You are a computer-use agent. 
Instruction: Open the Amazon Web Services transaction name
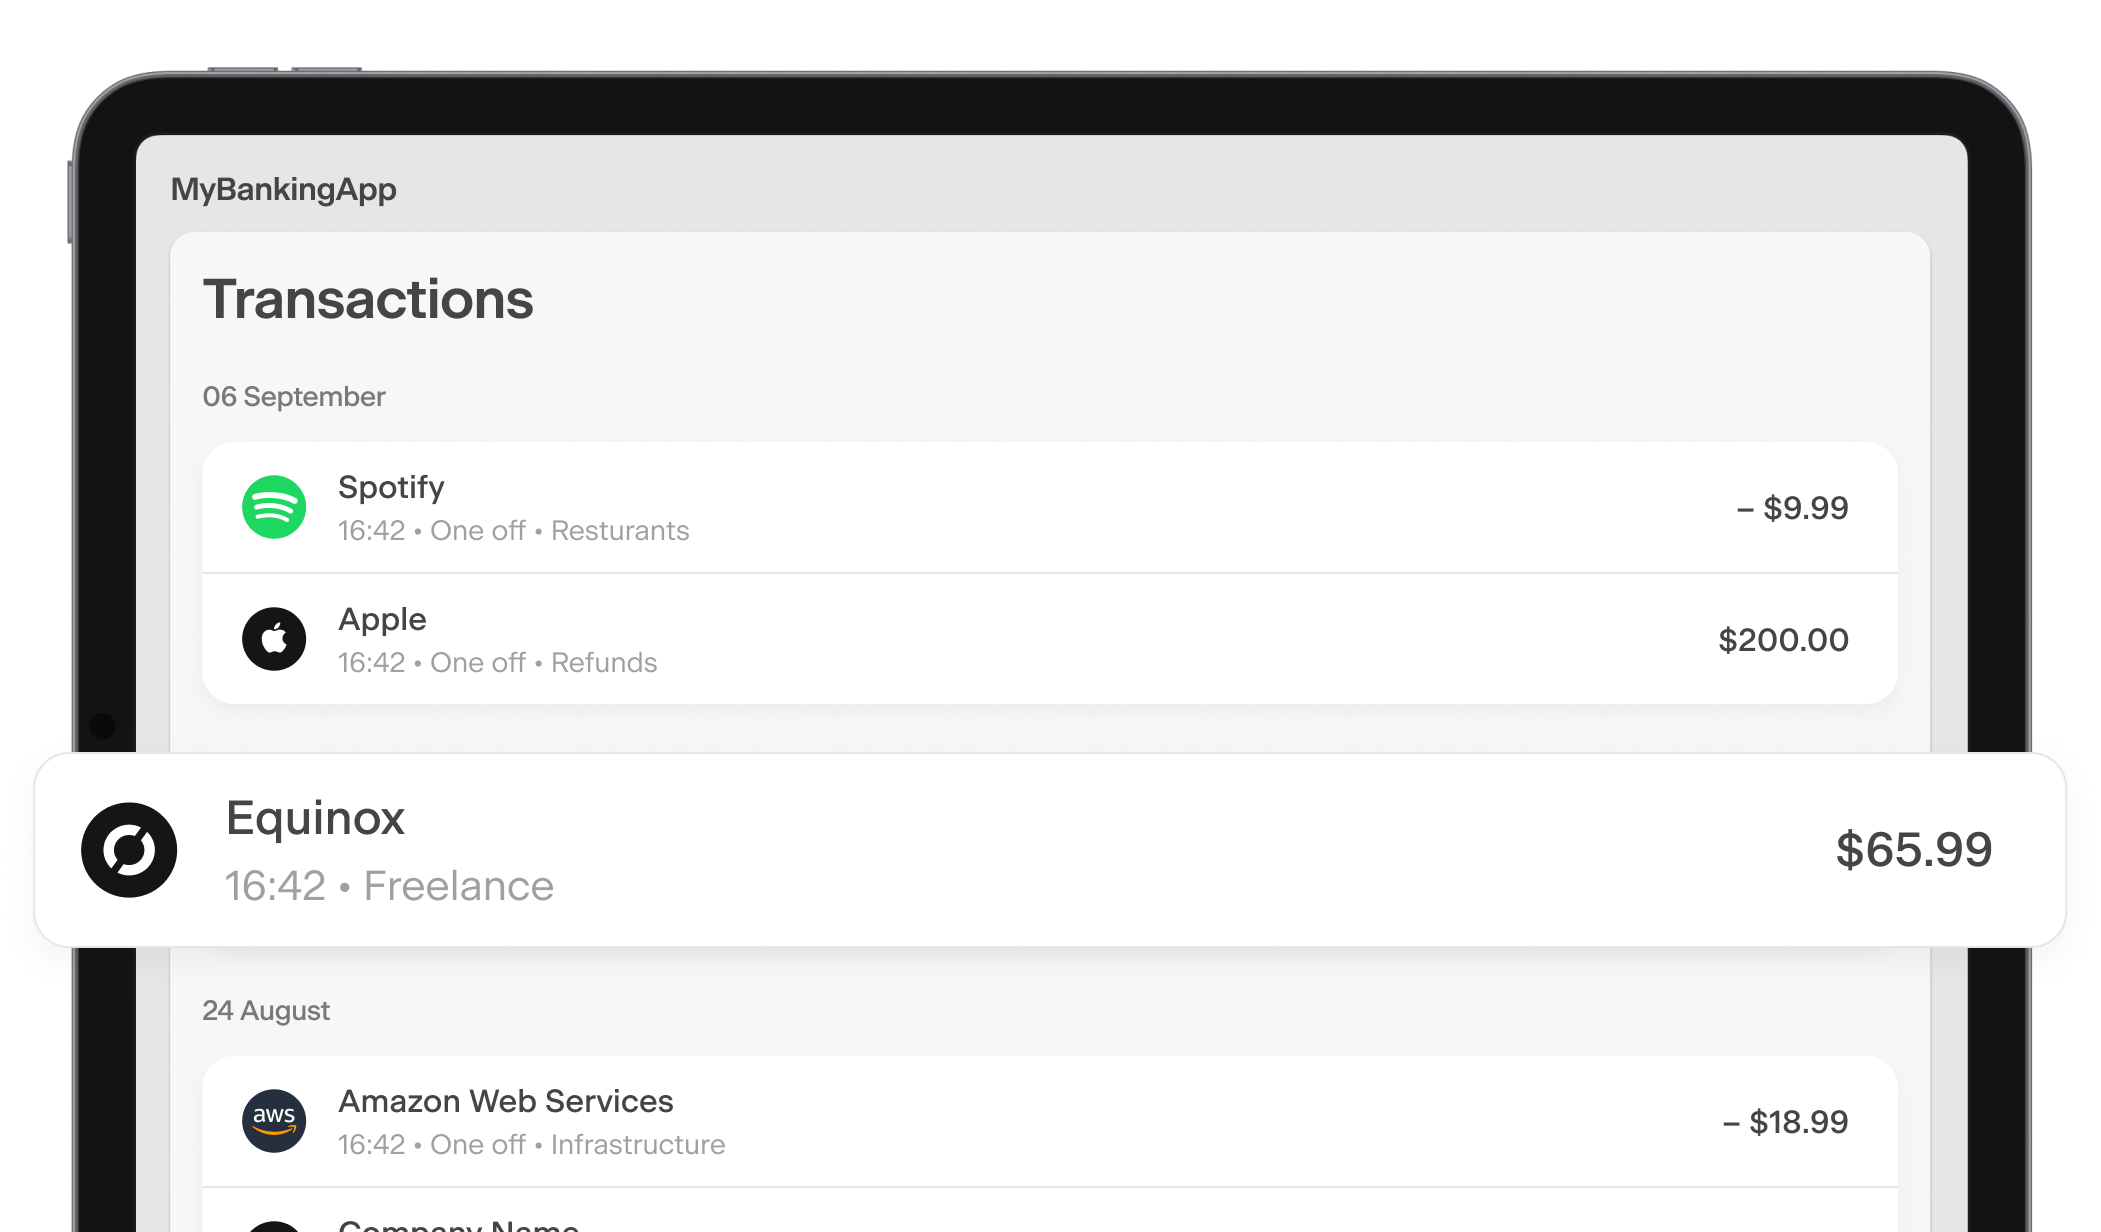pos(505,1102)
